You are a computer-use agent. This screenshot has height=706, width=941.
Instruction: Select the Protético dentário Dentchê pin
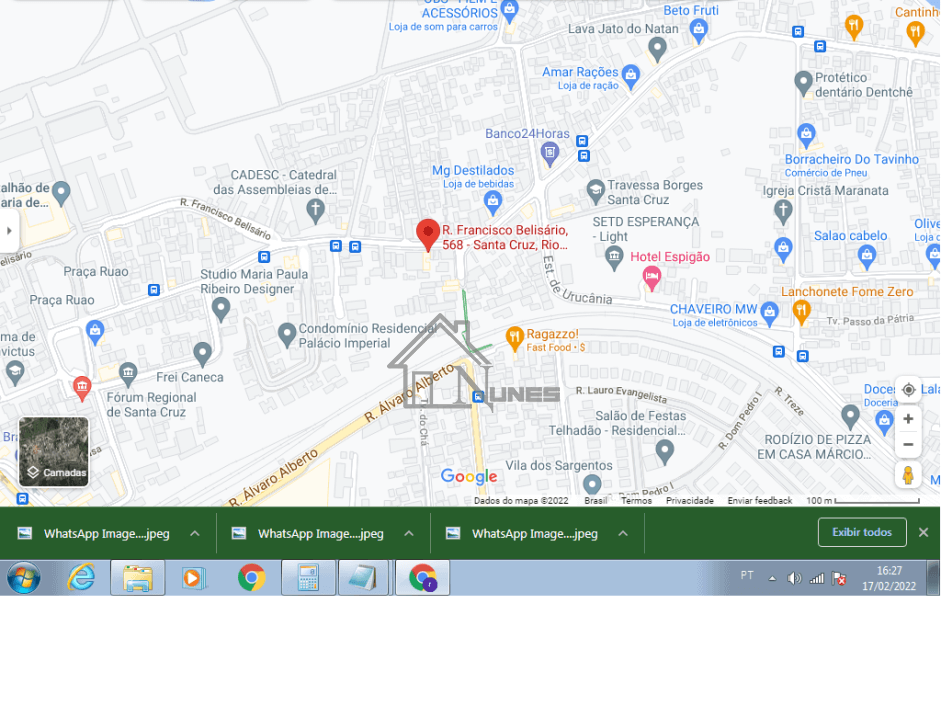(803, 83)
